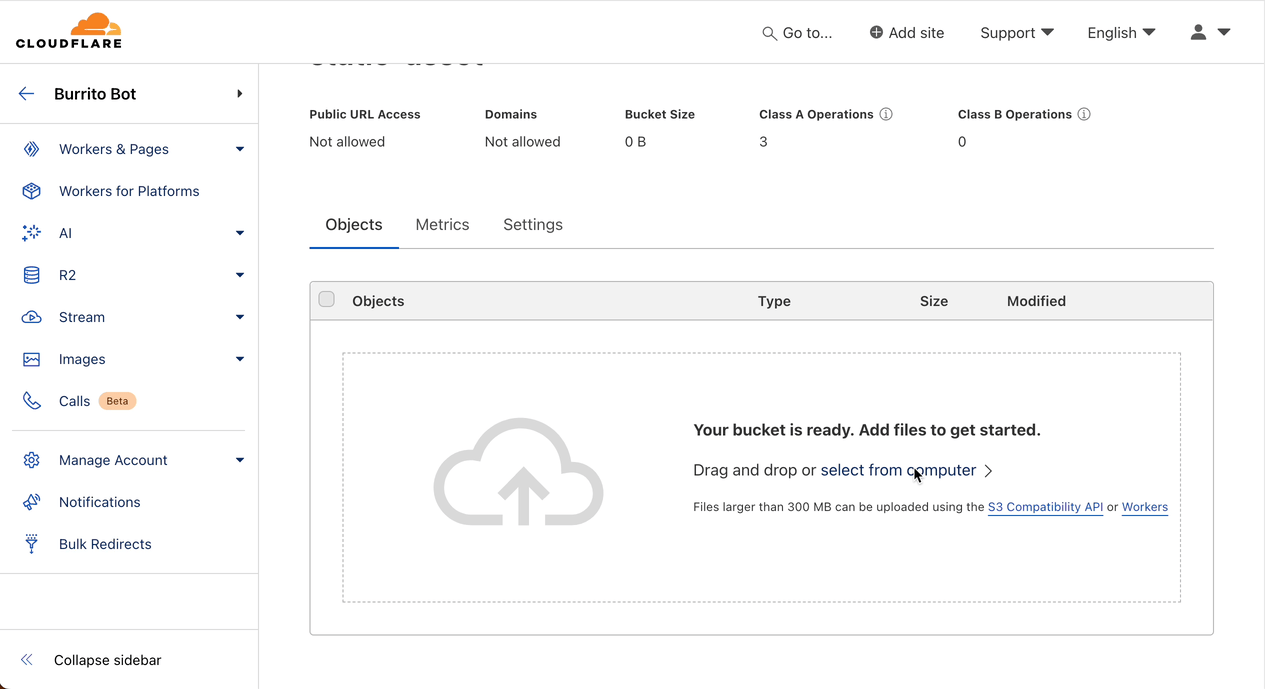This screenshot has height=689, width=1265.
Task: Toggle the select-all Objects checkbox
Action: (327, 300)
